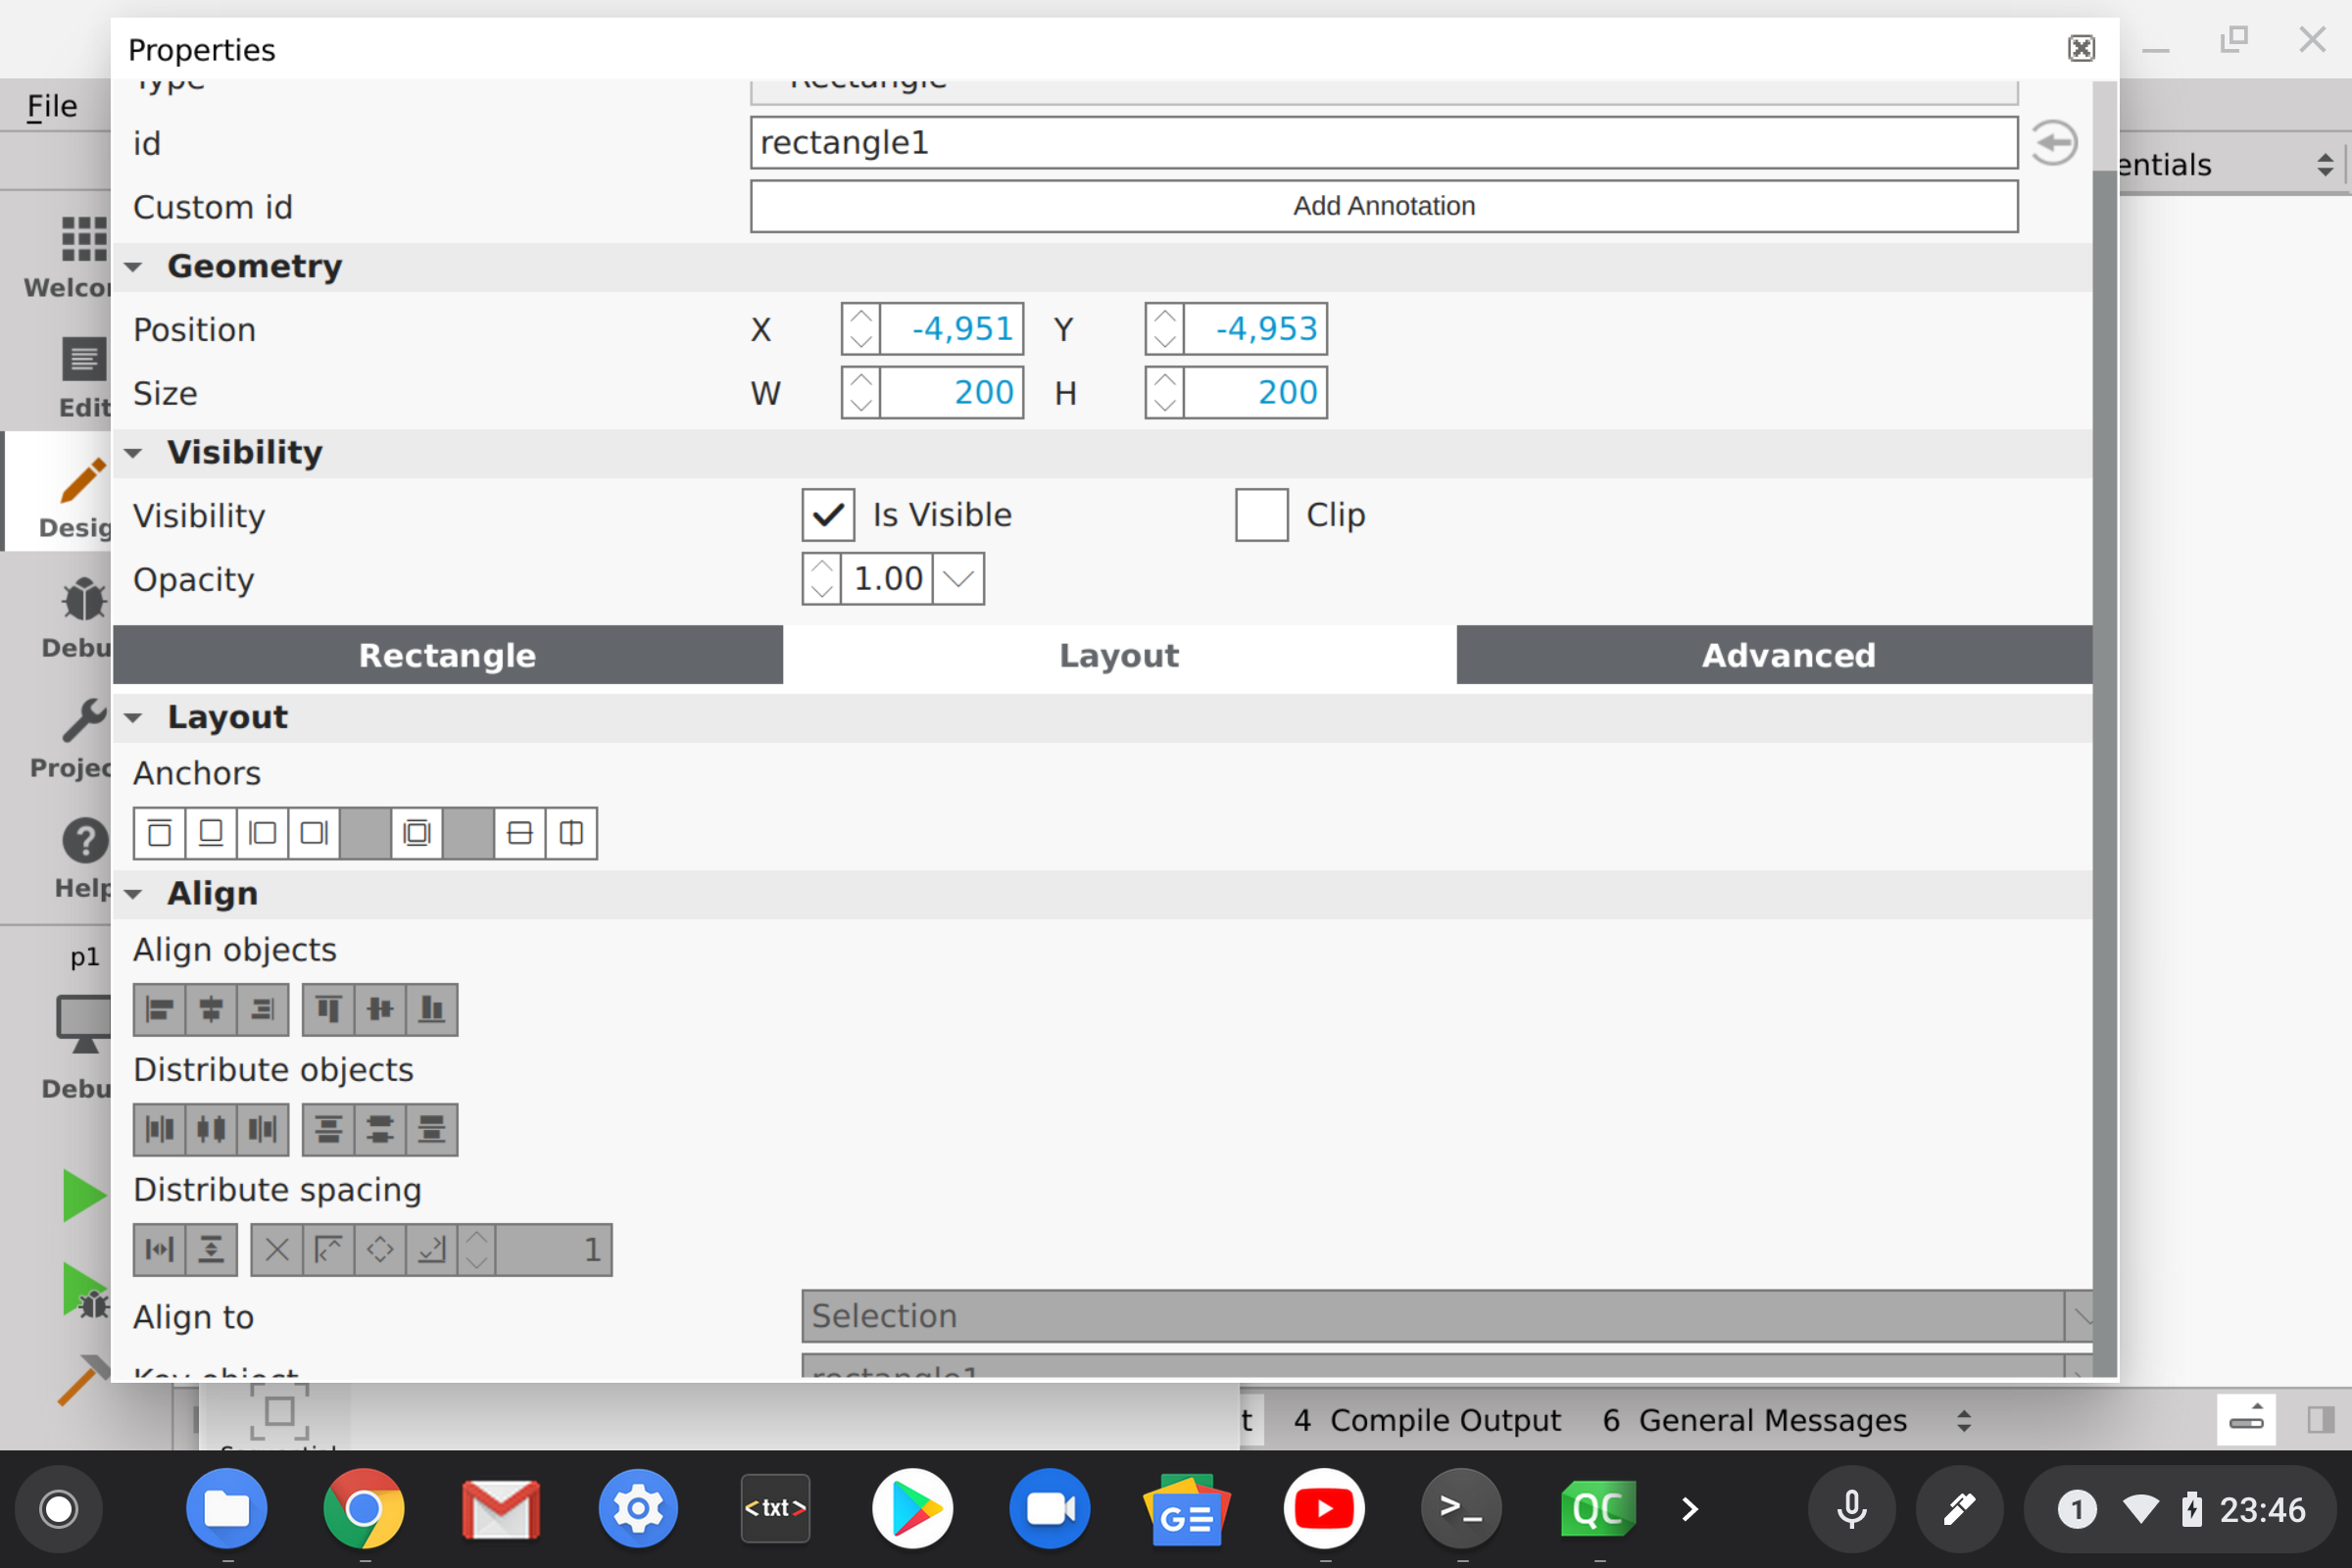Anchor rectangle to the top edge
Screen dimensions: 2352x1568
point(159,833)
